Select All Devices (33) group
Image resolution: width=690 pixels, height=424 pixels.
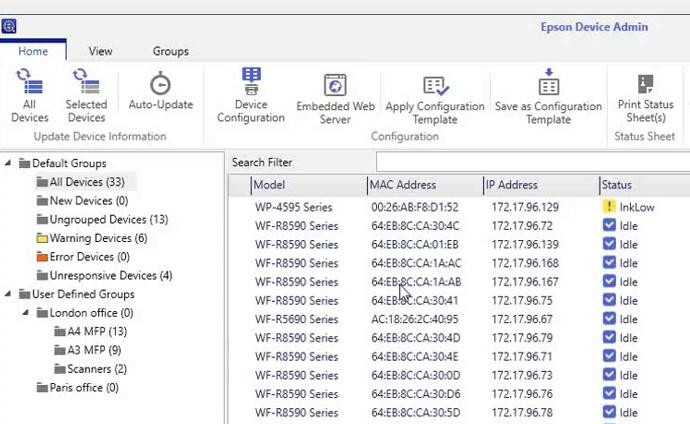[x=86, y=182]
